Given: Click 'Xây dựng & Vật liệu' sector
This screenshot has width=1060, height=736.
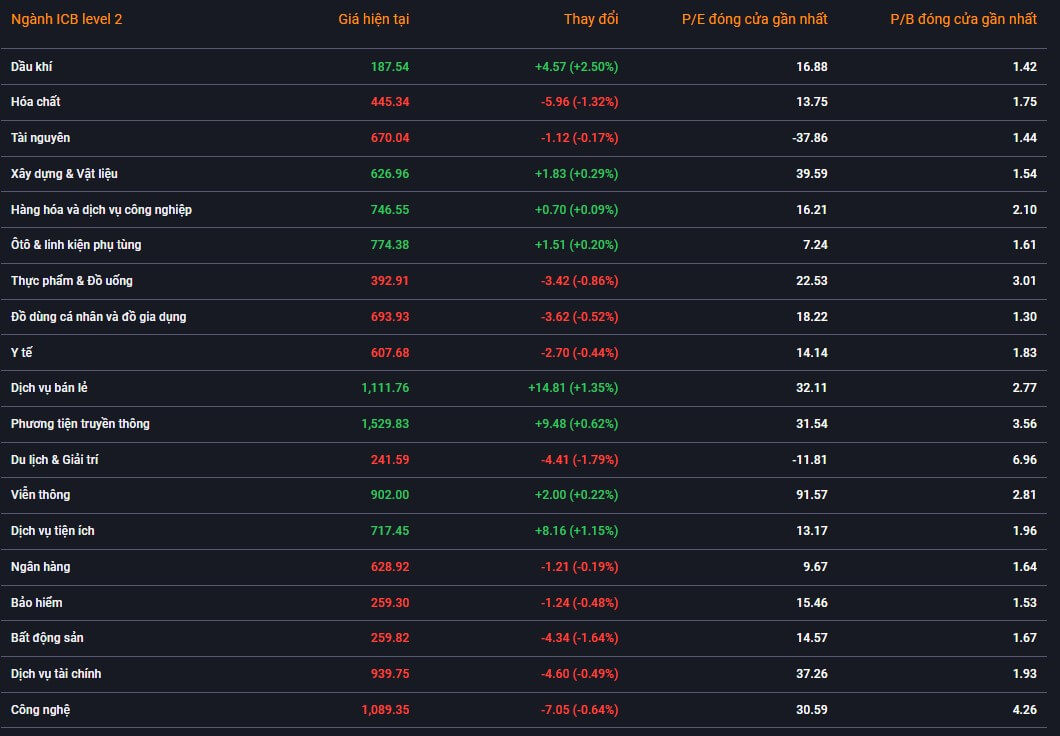Looking at the screenshot, I should tap(64, 174).
